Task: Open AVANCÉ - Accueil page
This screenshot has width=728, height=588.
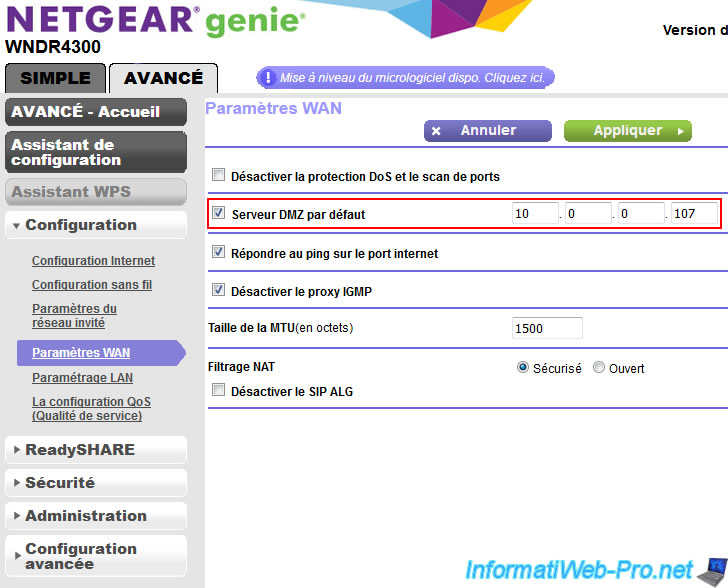Action: pos(96,112)
